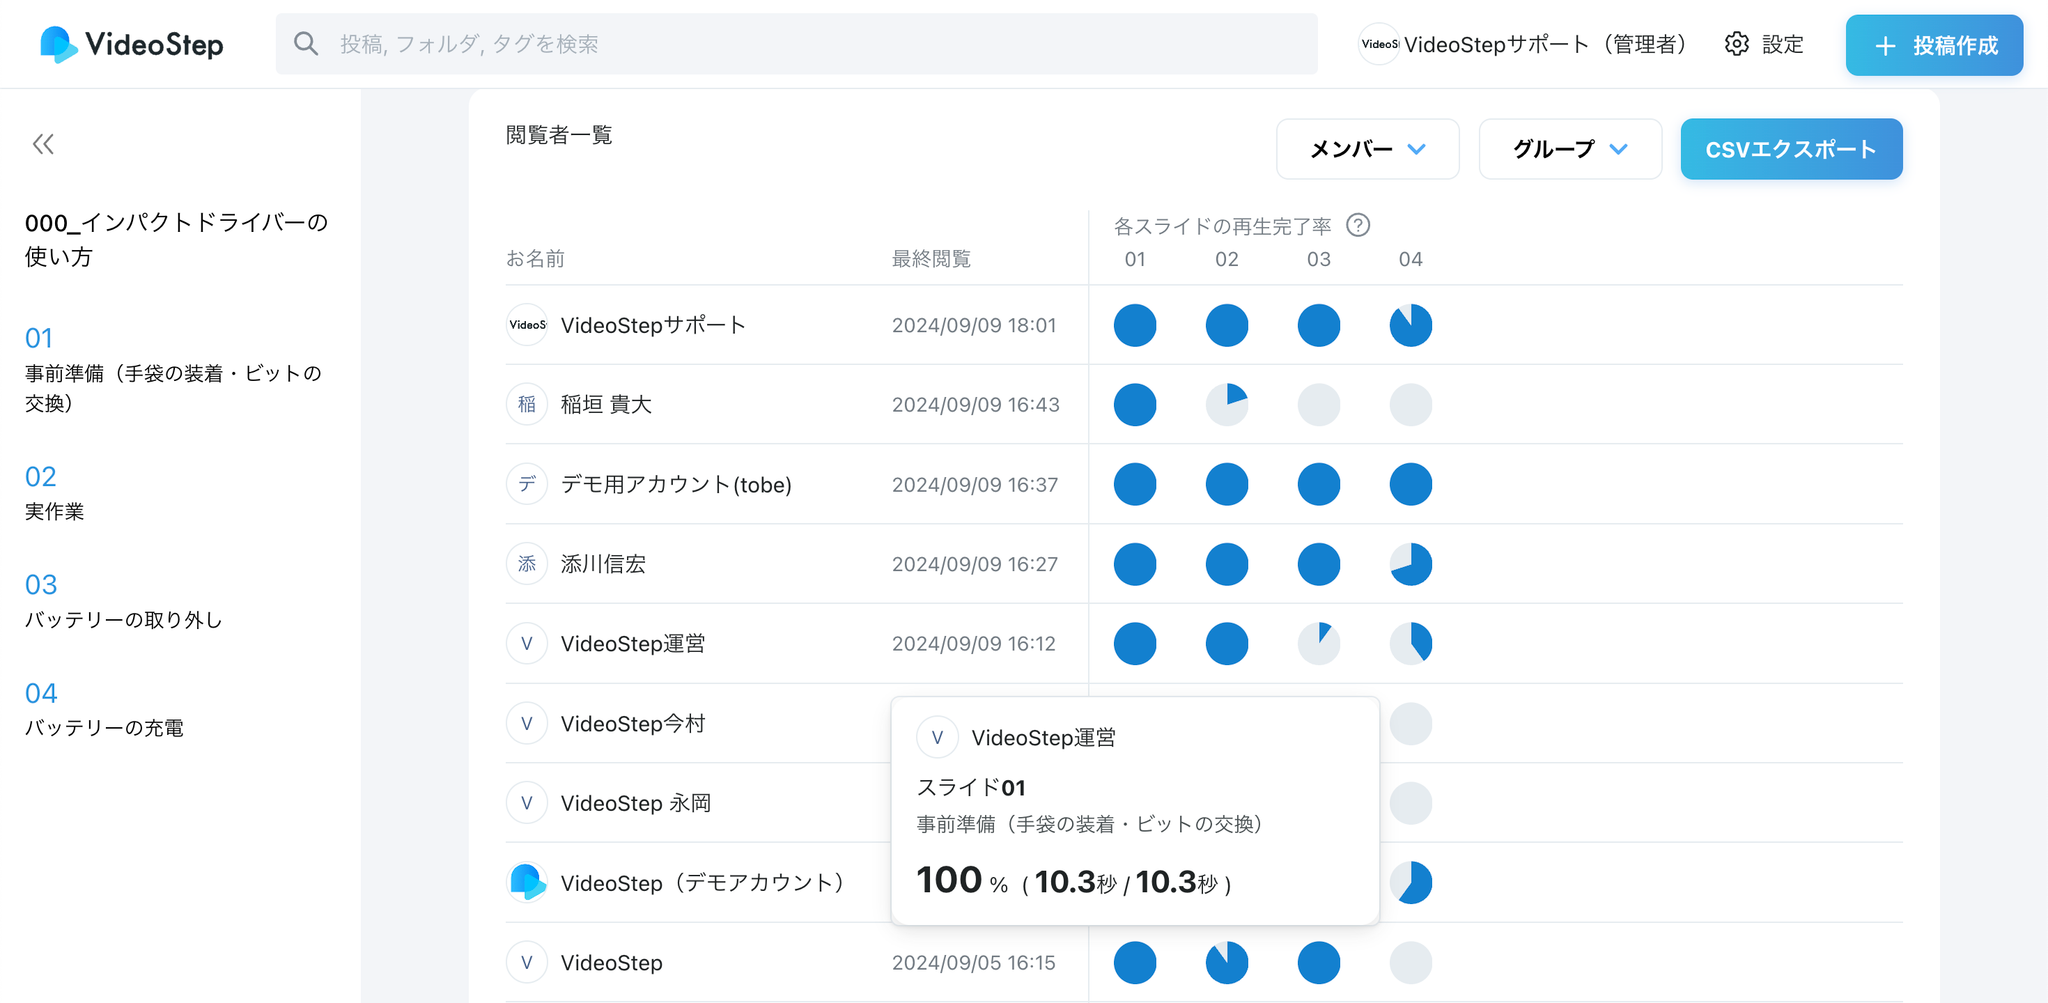Select slide 04 バッテリーの充電 in the sidebar
This screenshot has width=2048, height=1003.
104,710
